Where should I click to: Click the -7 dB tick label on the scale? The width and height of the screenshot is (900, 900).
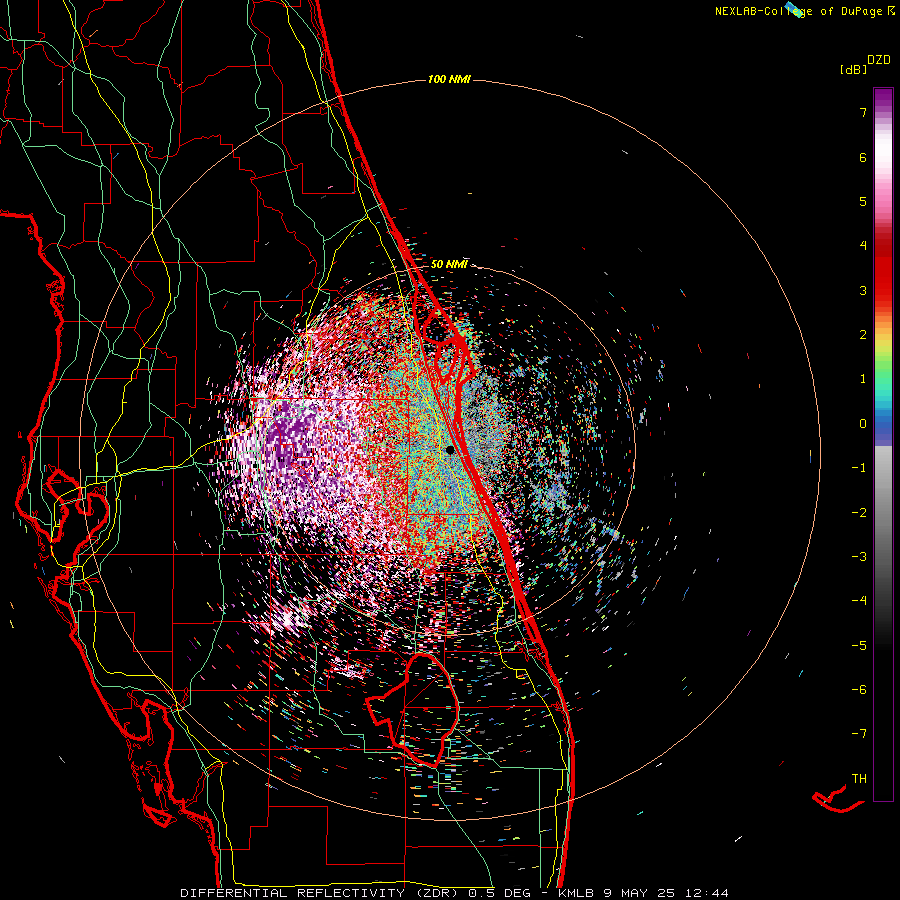(859, 734)
